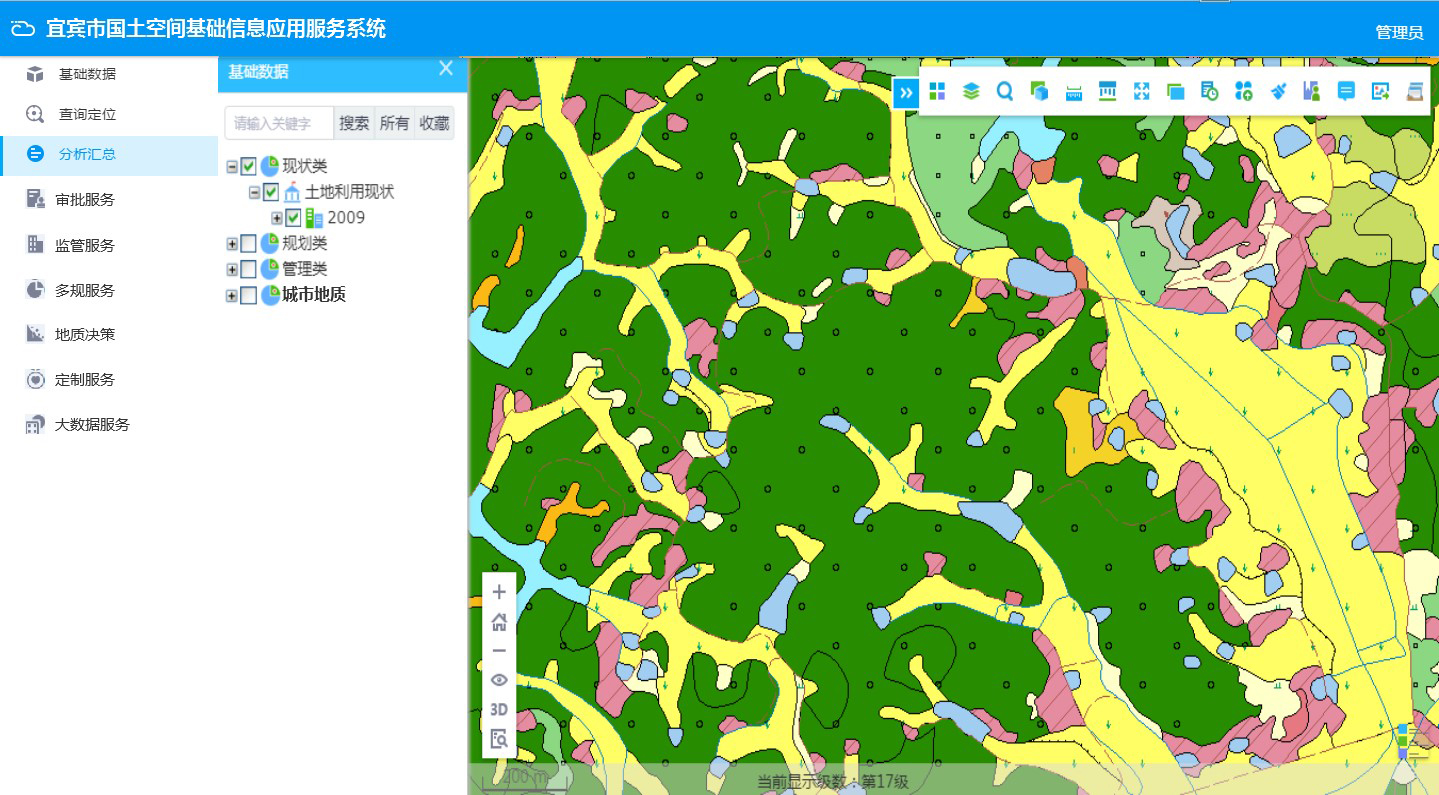Uncheck the 现状类 layer checkbox
This screenshot has height=795, width=1439.
click(x=249, y=166)
